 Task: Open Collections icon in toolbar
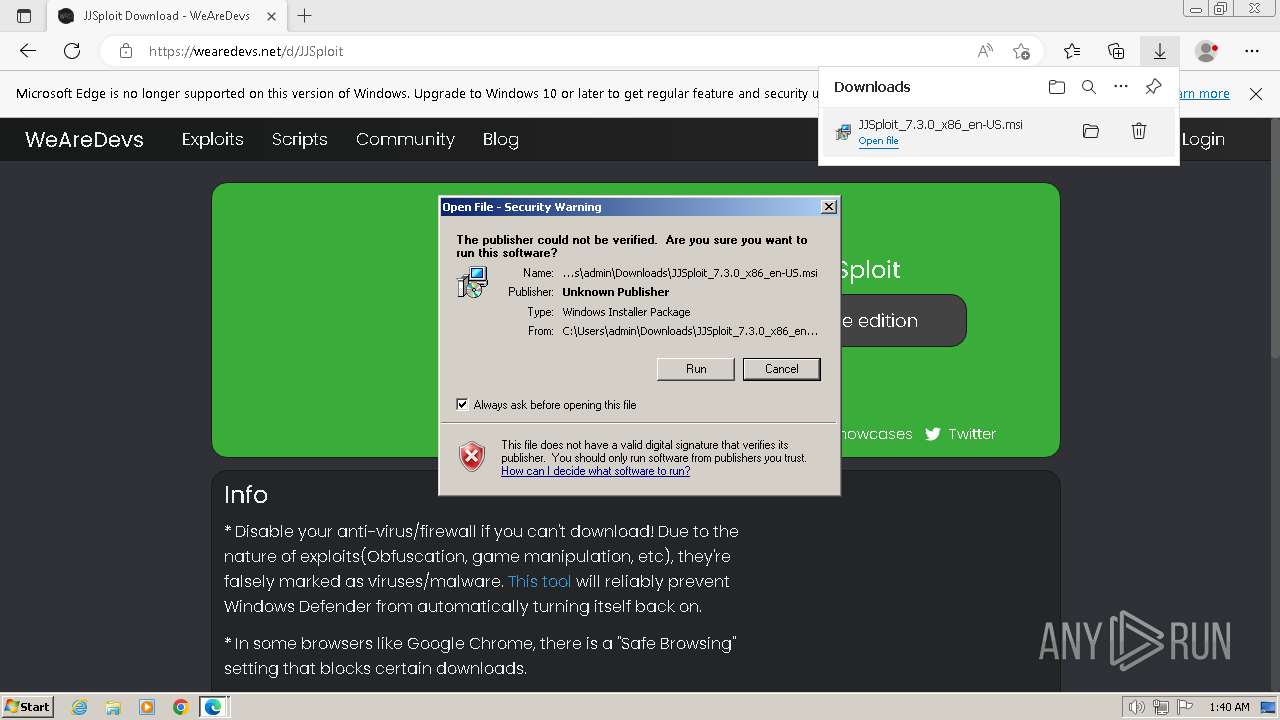1116,51
